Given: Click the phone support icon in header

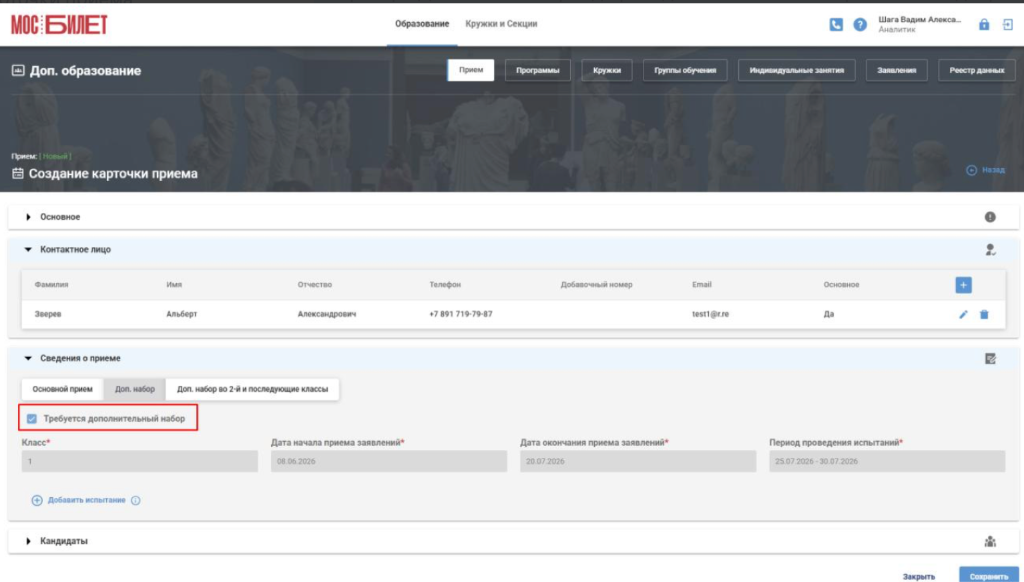Looking at the screenshot, I should (x=836, y=25).
